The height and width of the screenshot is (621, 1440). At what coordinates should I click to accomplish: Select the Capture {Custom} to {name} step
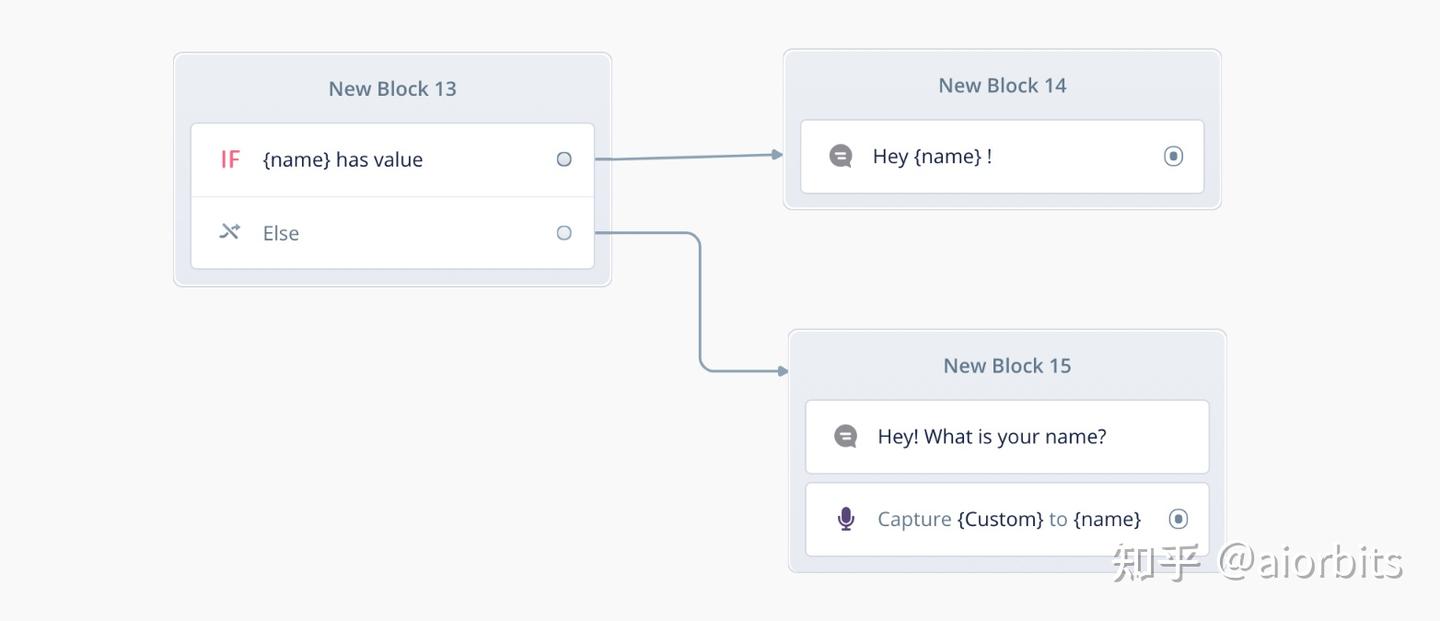tap(1009, 519)
